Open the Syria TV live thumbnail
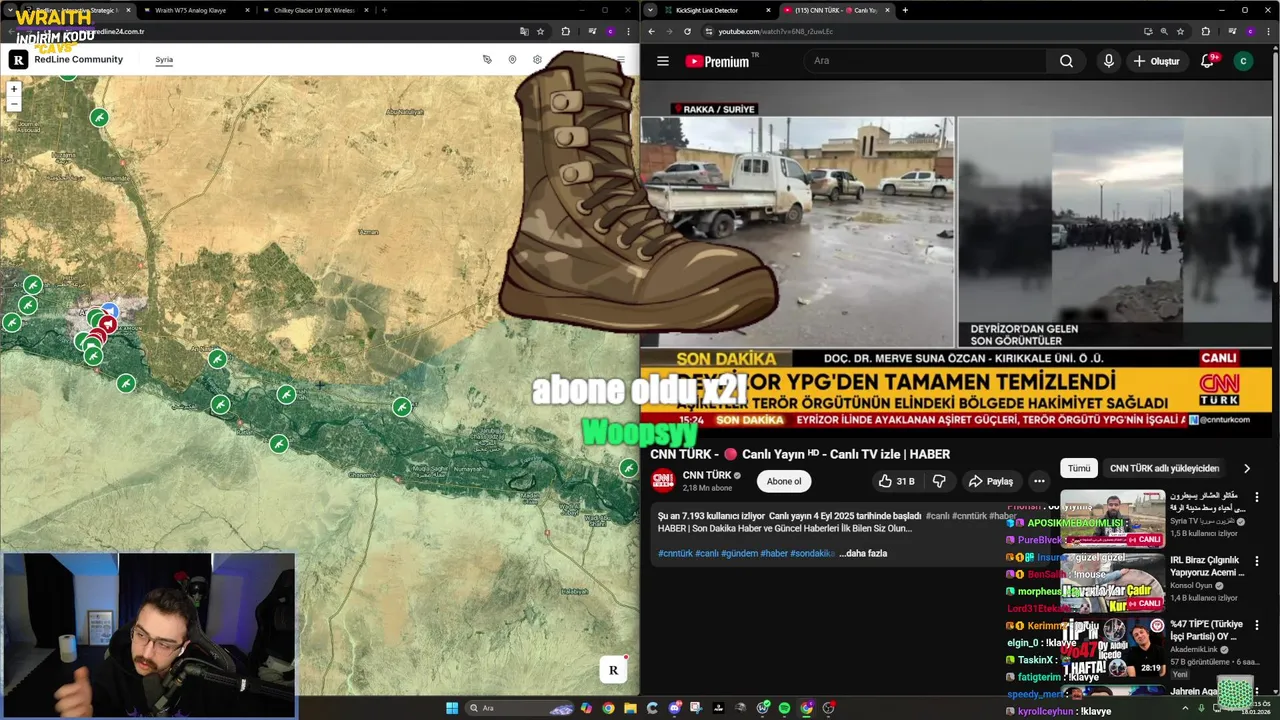The height and width of the screenshot is (720, 1280). click(1112, 517)
